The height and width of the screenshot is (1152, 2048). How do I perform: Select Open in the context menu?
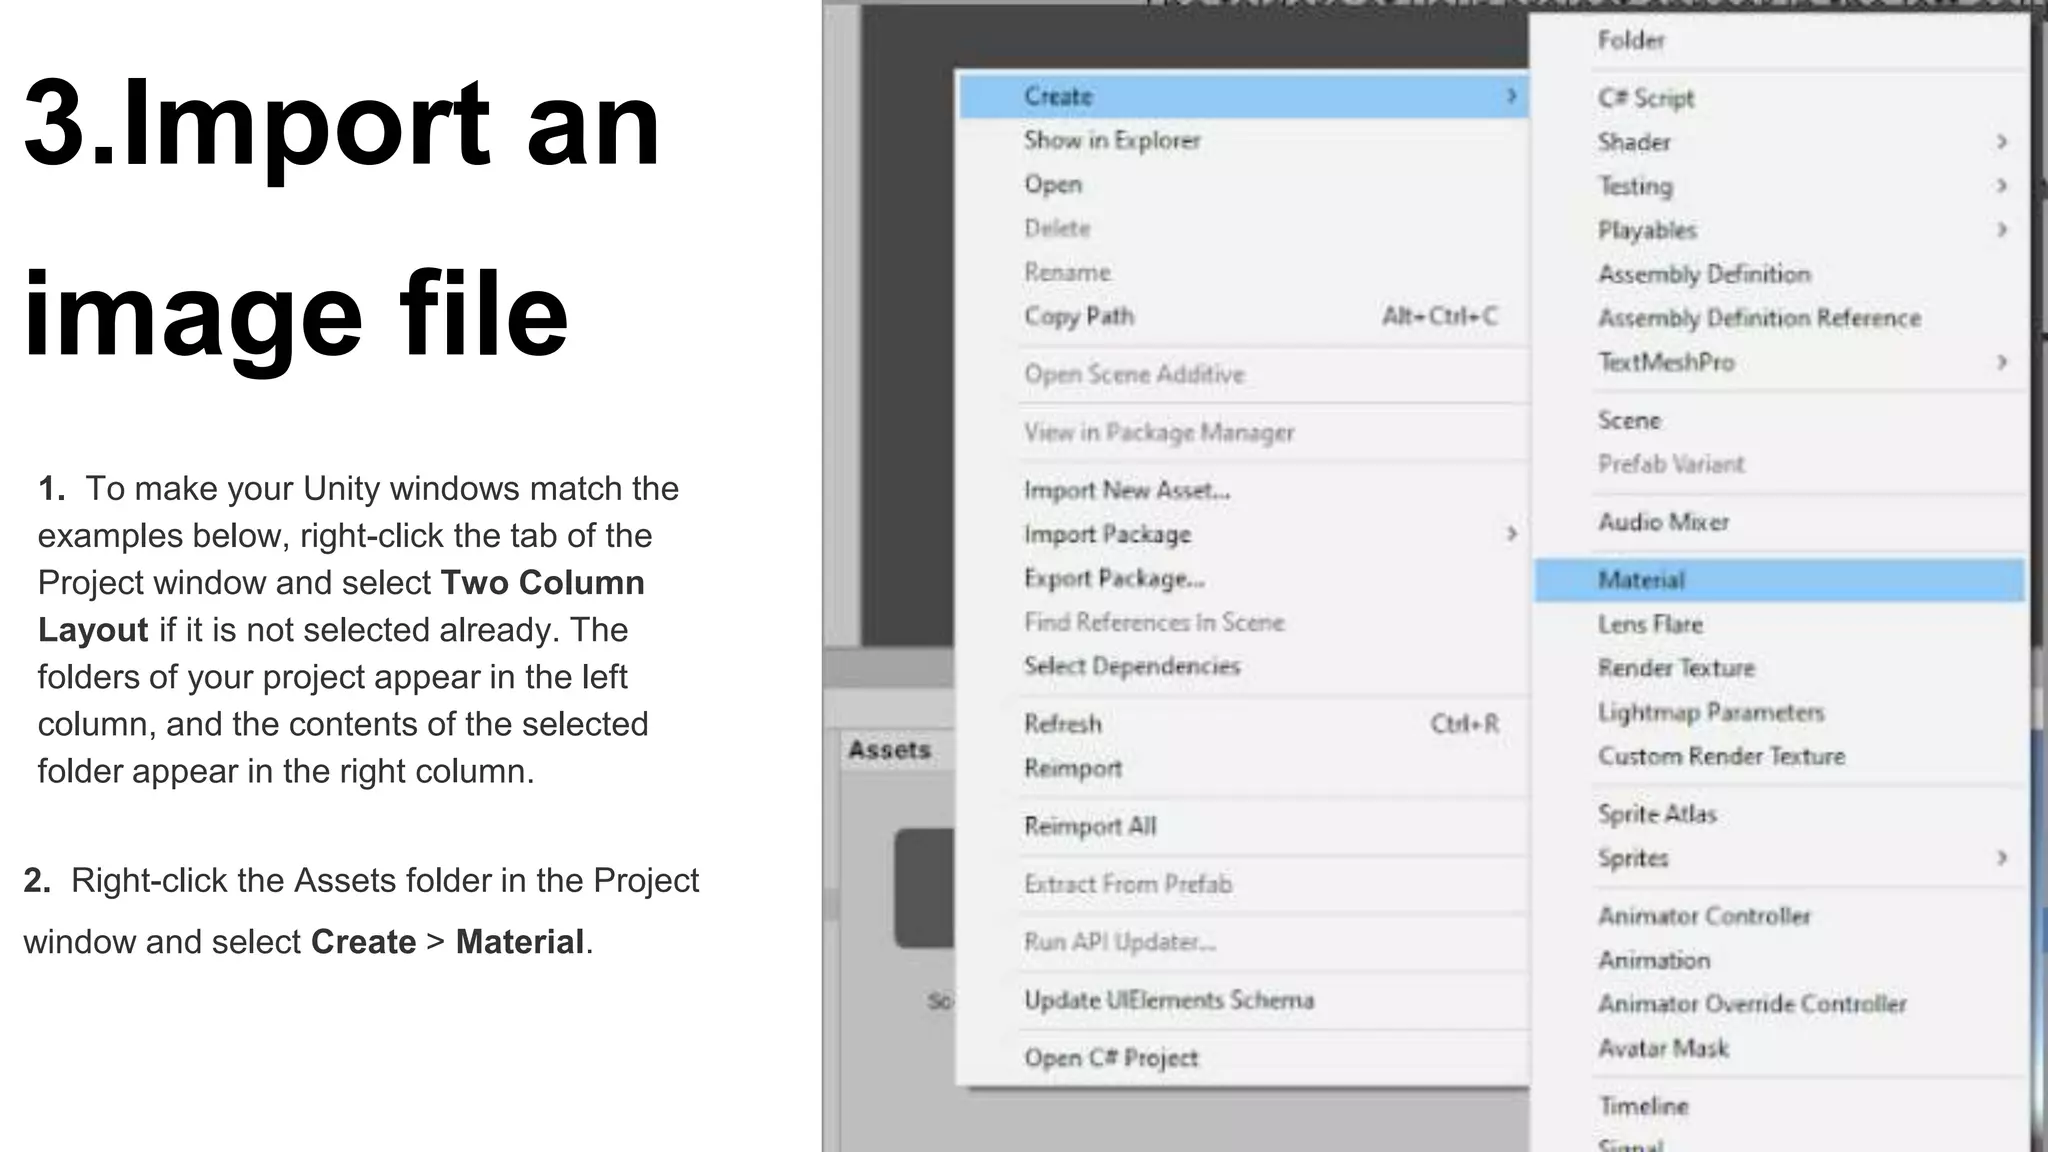1243,184
